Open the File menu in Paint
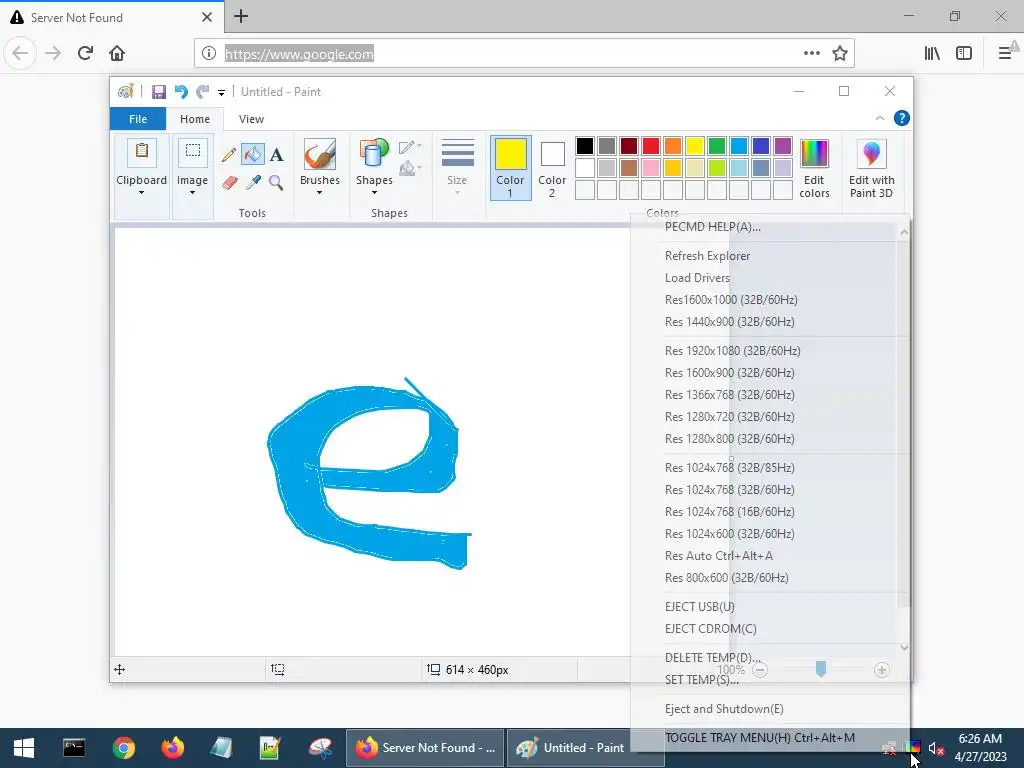This screenshot has width=1024, height=768. [138, 119]
